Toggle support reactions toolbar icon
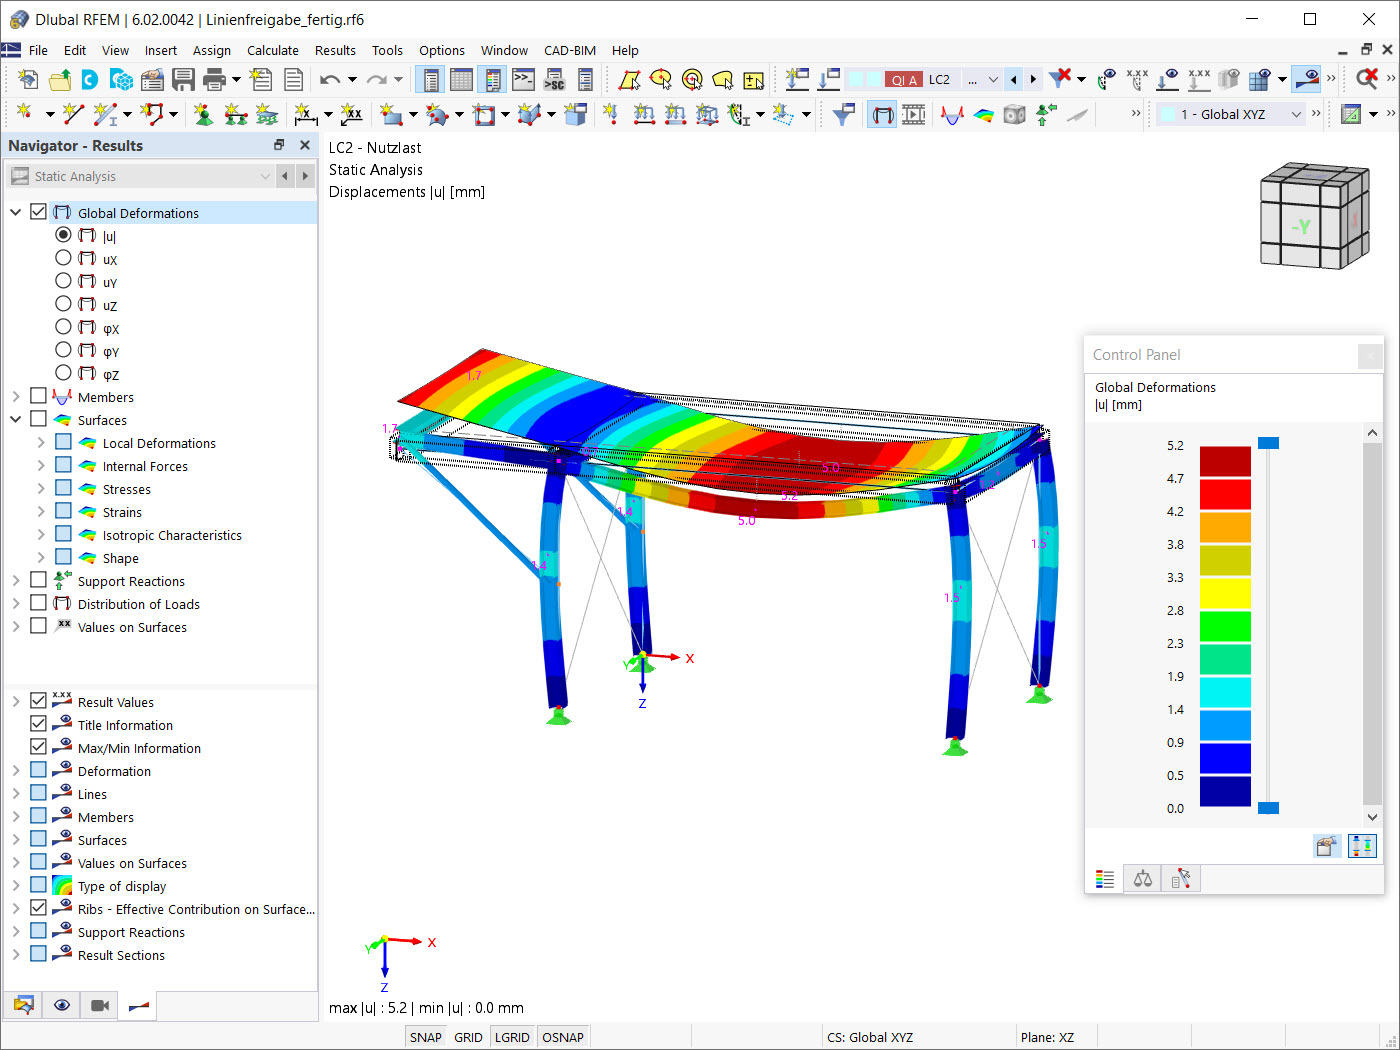 point(1046,114)
